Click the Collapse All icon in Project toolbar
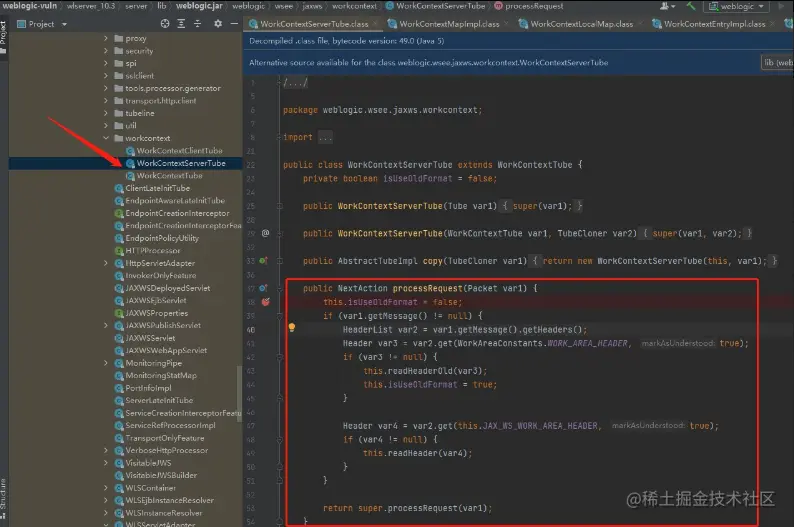The image size is (794, 527). click(x=197, y=24)
